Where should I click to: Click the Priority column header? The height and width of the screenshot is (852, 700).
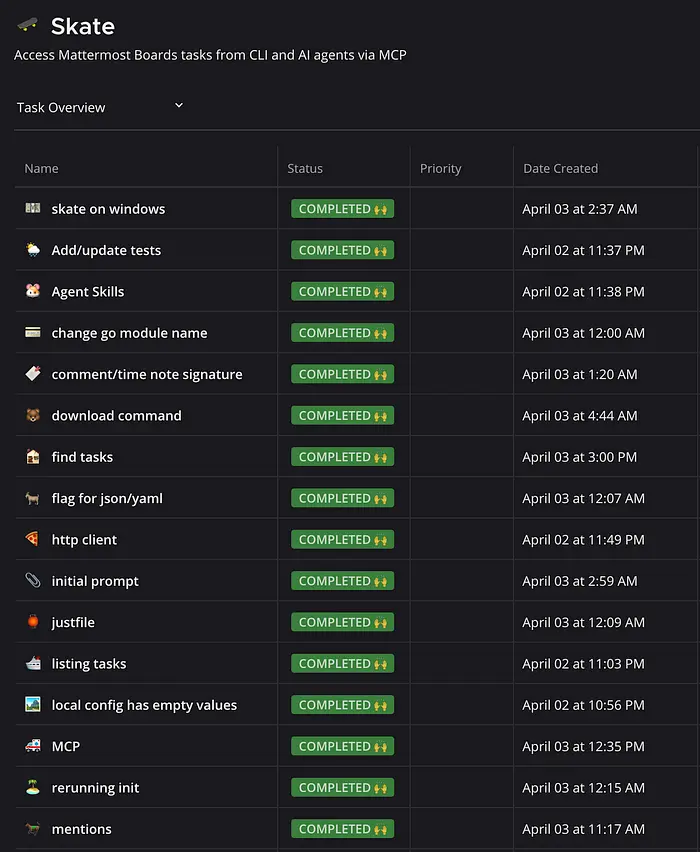pyautogui.click(x=441, y=168)
